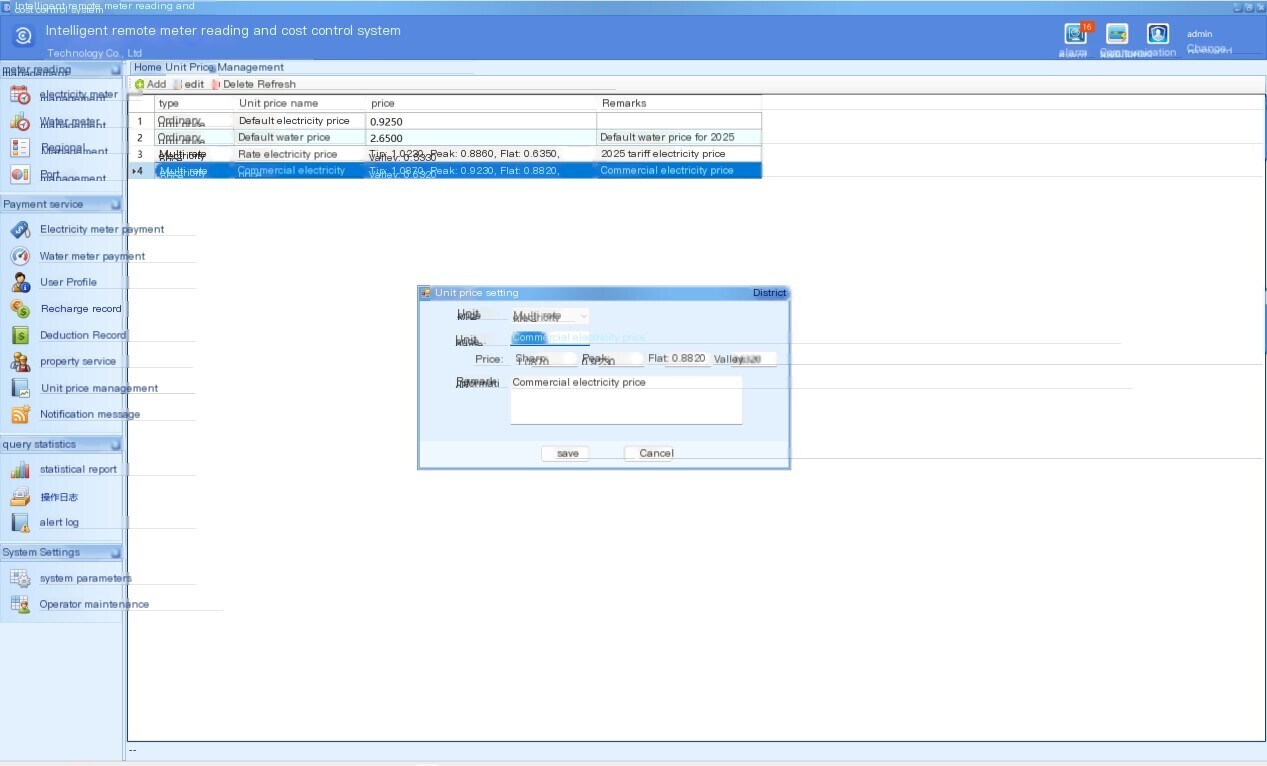
Task: Click Refresh in the toolbar
Action: [x=277, y=85]
